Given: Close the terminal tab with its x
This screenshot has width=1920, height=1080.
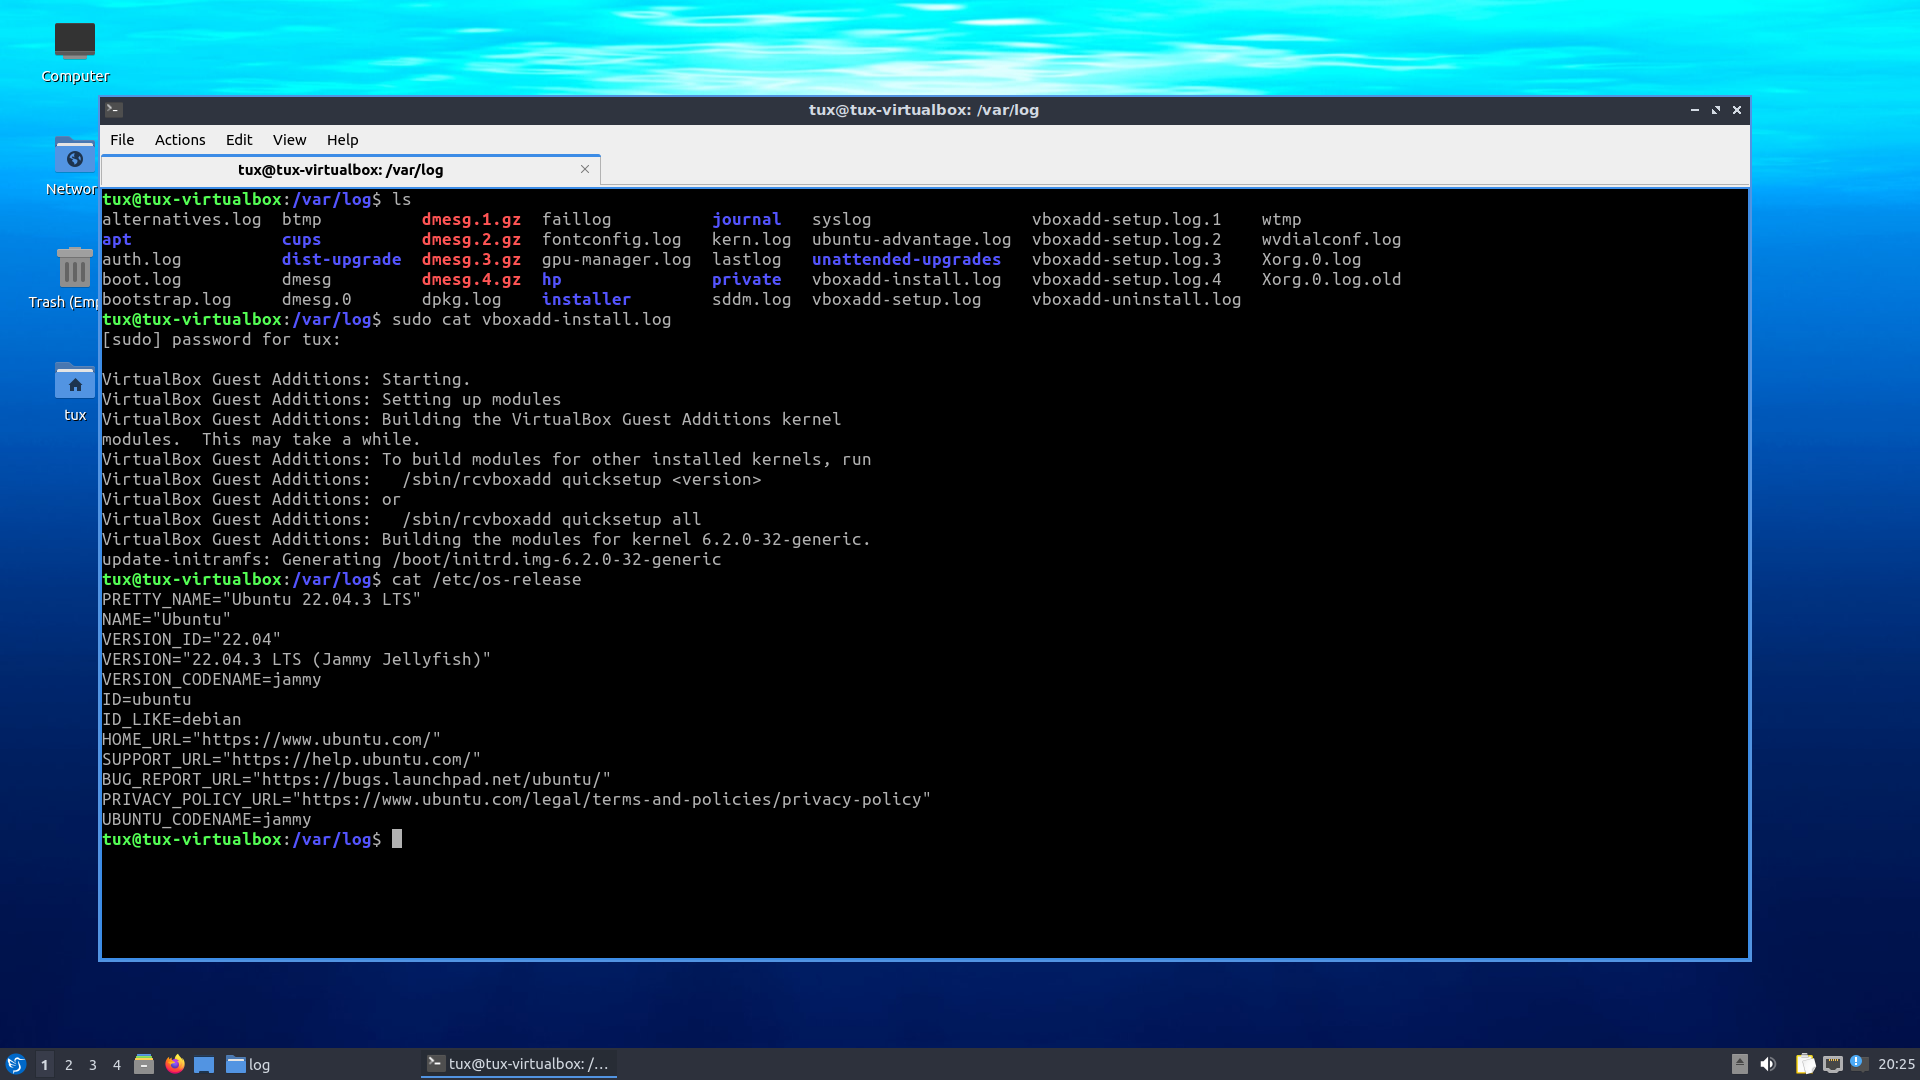Looking at the screenshot, I should pyautogui.click(x=585, y=169).
